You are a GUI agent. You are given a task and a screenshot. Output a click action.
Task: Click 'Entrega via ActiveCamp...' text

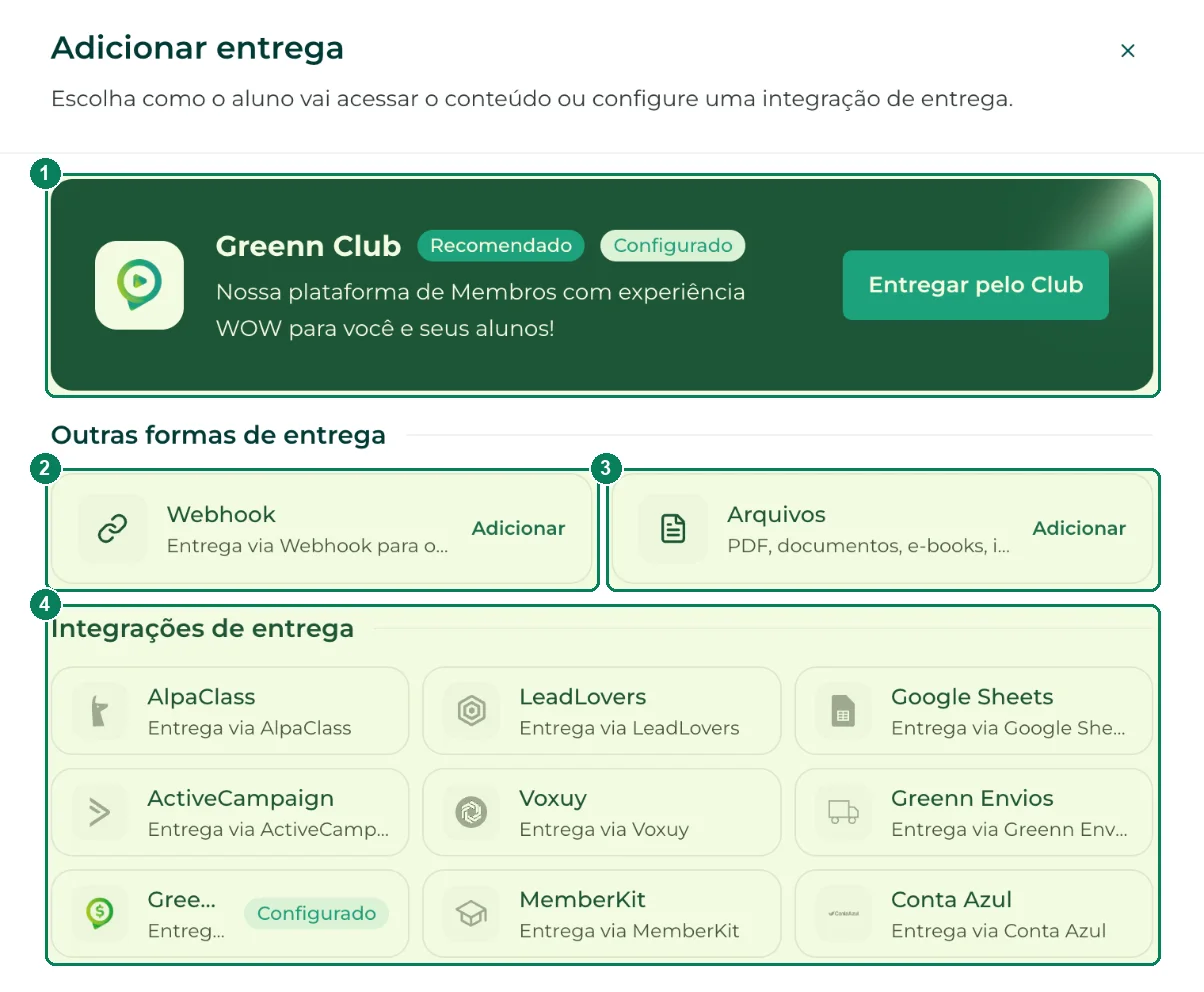tap(268, 830)
